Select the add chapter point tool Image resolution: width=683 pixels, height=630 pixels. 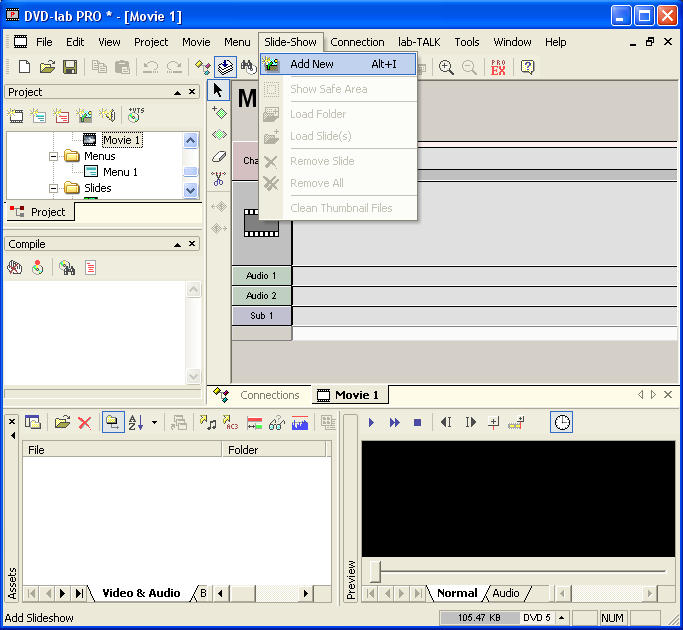tap(219, 113)
